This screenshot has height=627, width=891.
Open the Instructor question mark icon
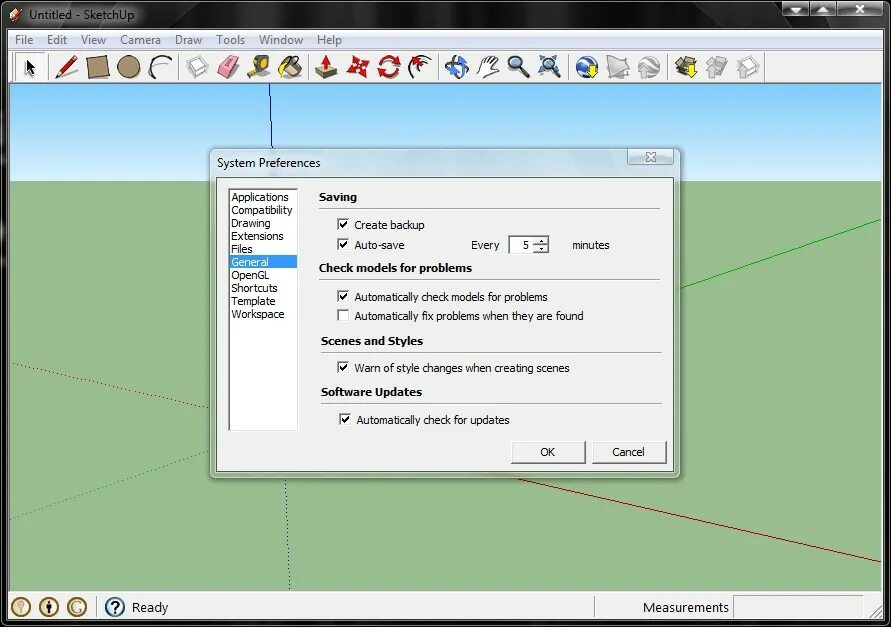pos(115,607)
